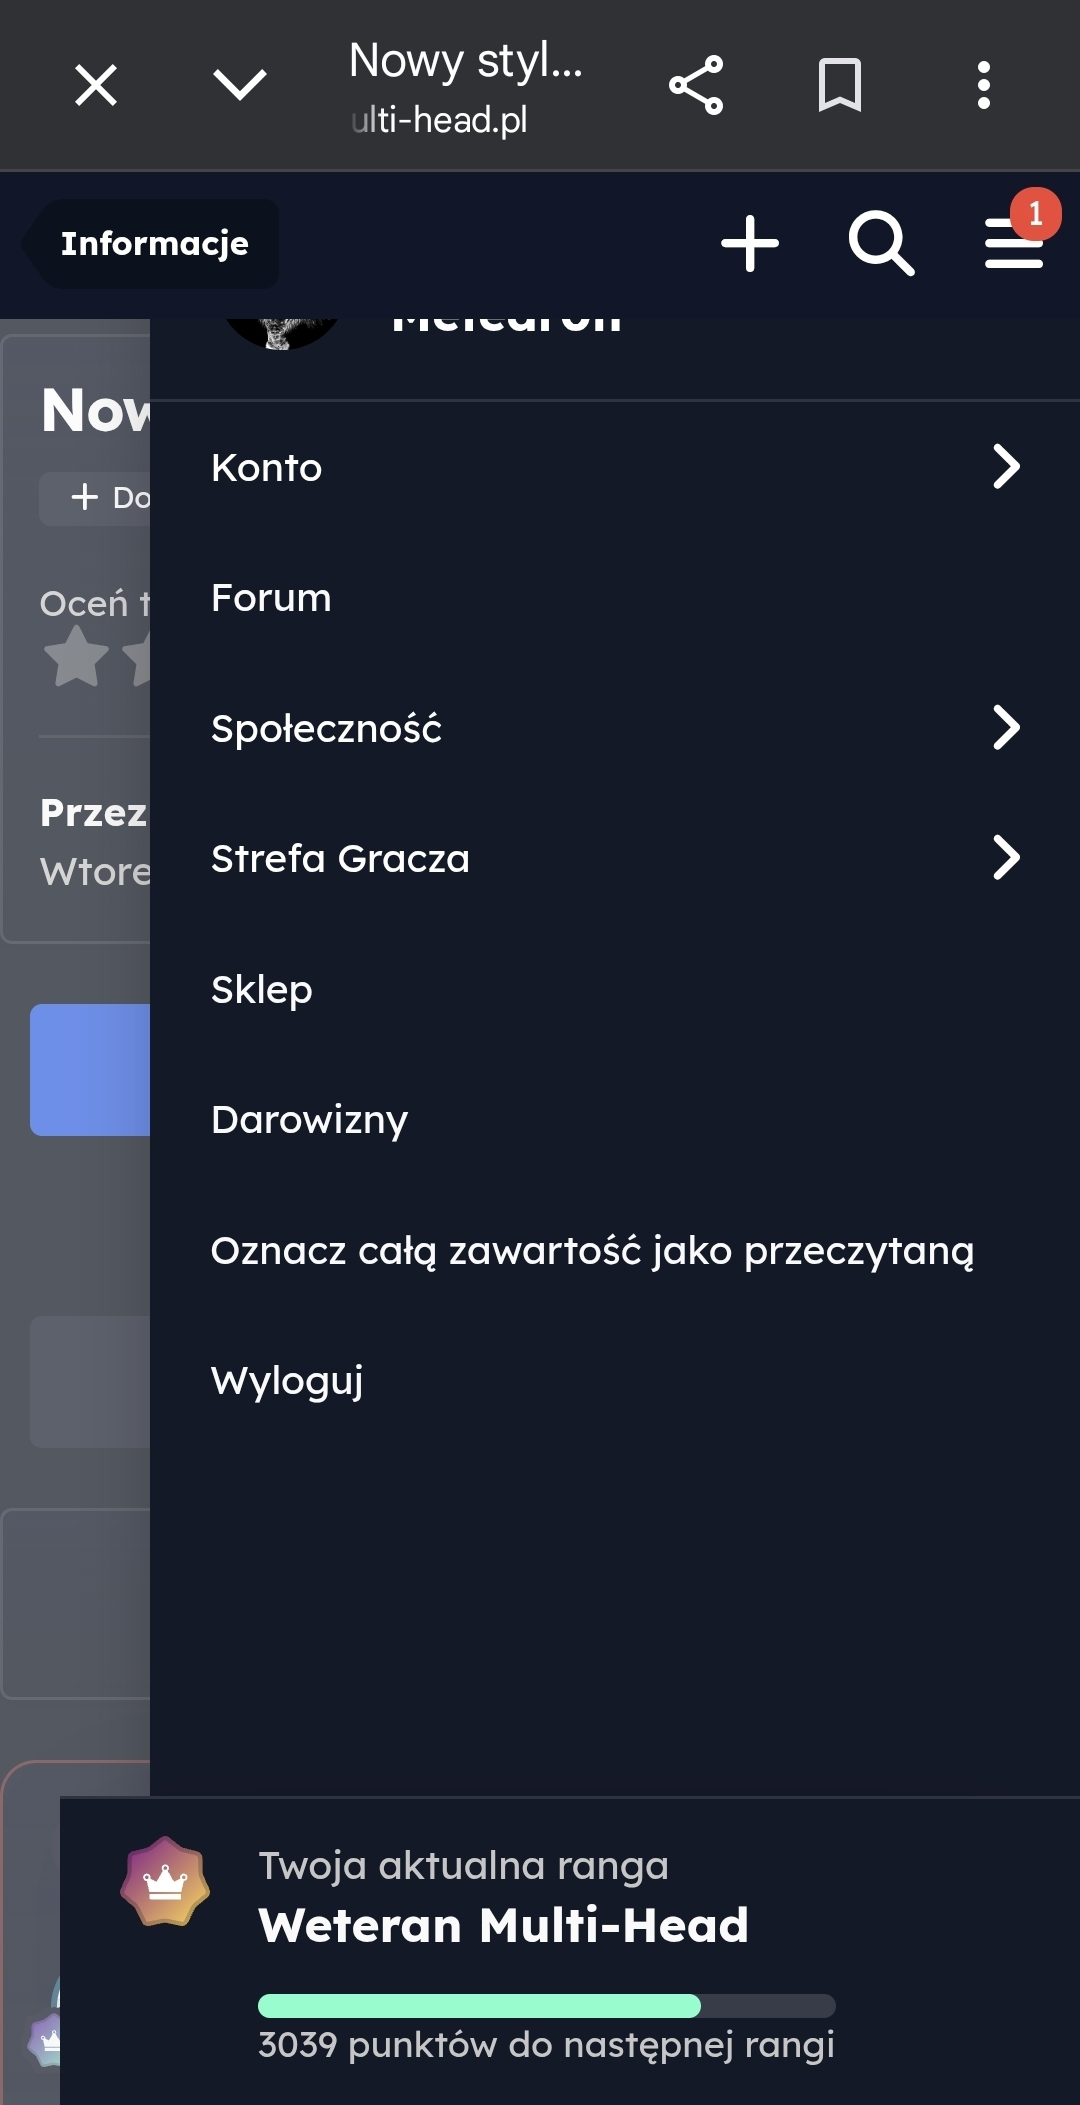Go to Sklep menu item
This screenshot has width=1080, height=2105.
point(262,990)
